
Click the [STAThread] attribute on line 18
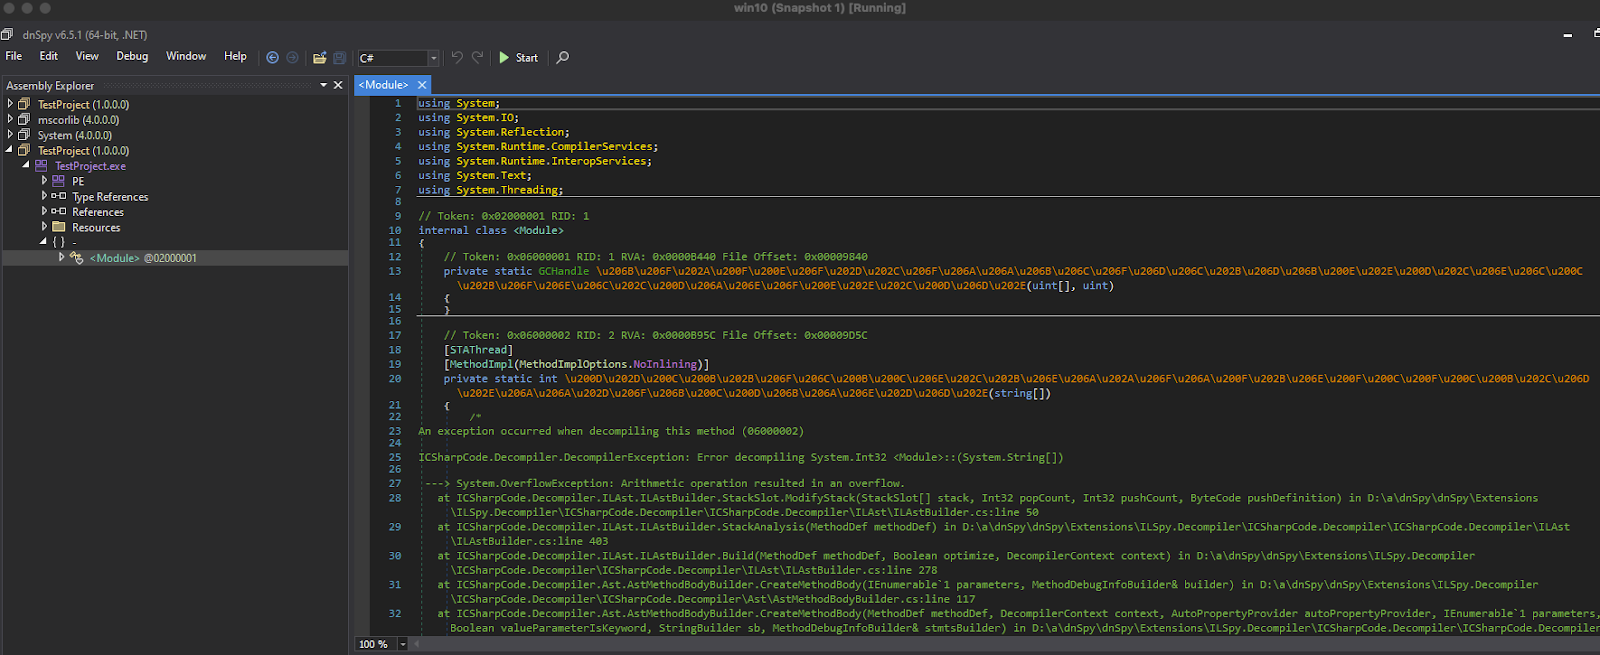coord(478,350)
